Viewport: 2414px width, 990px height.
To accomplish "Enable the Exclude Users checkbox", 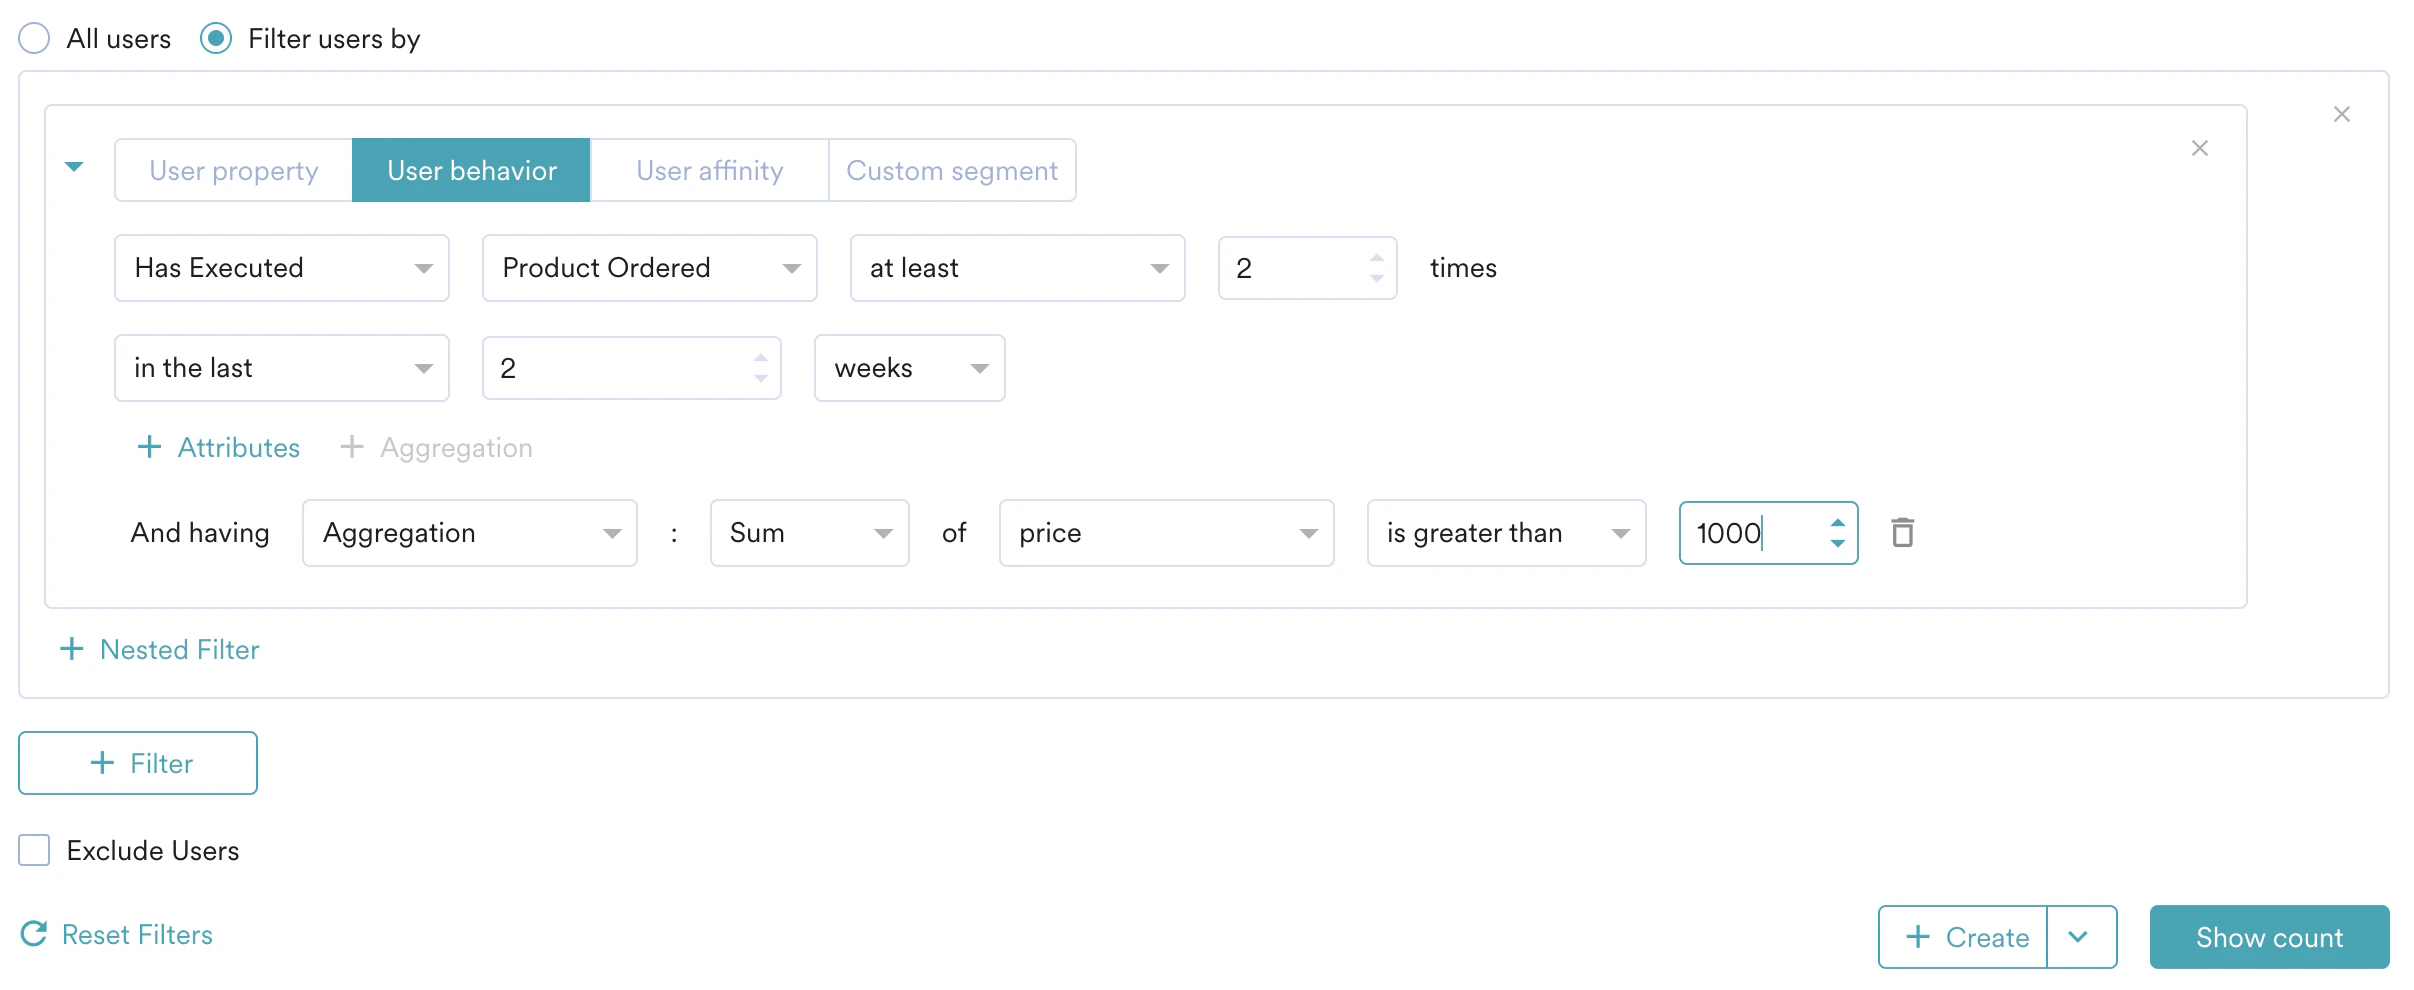I will (x=34, y=850).
